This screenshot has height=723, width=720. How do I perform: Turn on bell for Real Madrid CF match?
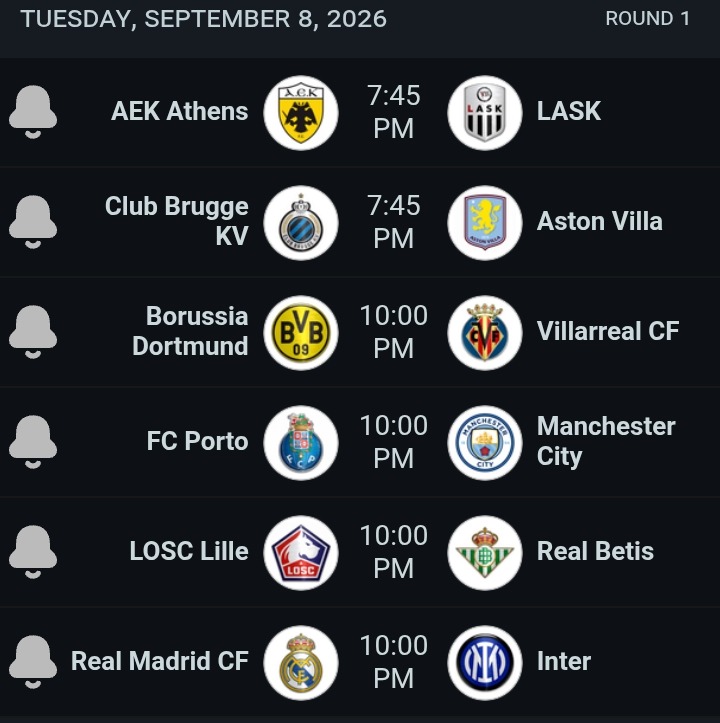(x=33, y=662)
